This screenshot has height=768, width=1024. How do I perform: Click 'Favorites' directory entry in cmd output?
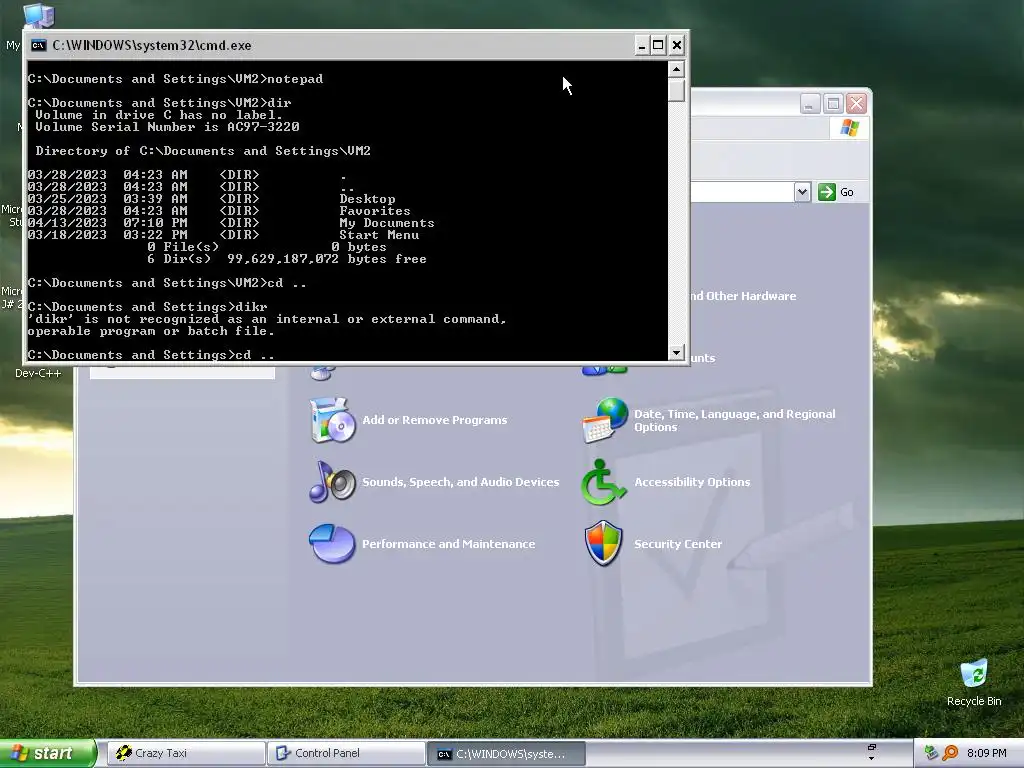pyautogui.click(x=375, y=211)
